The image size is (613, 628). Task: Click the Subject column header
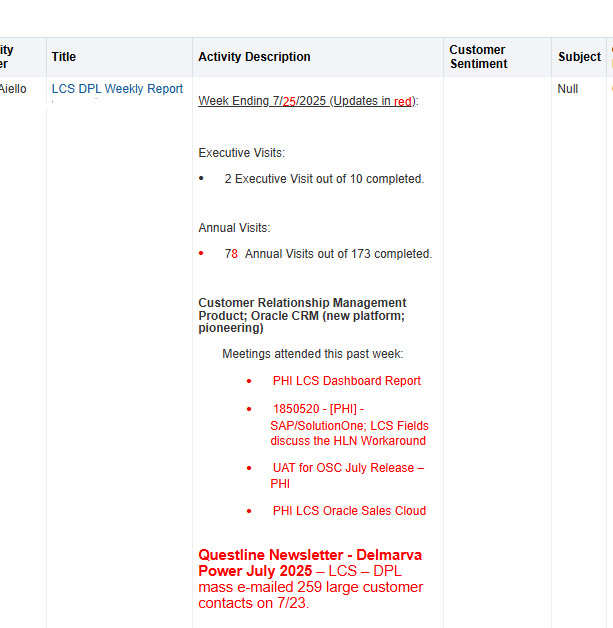(x=579, y=57)
